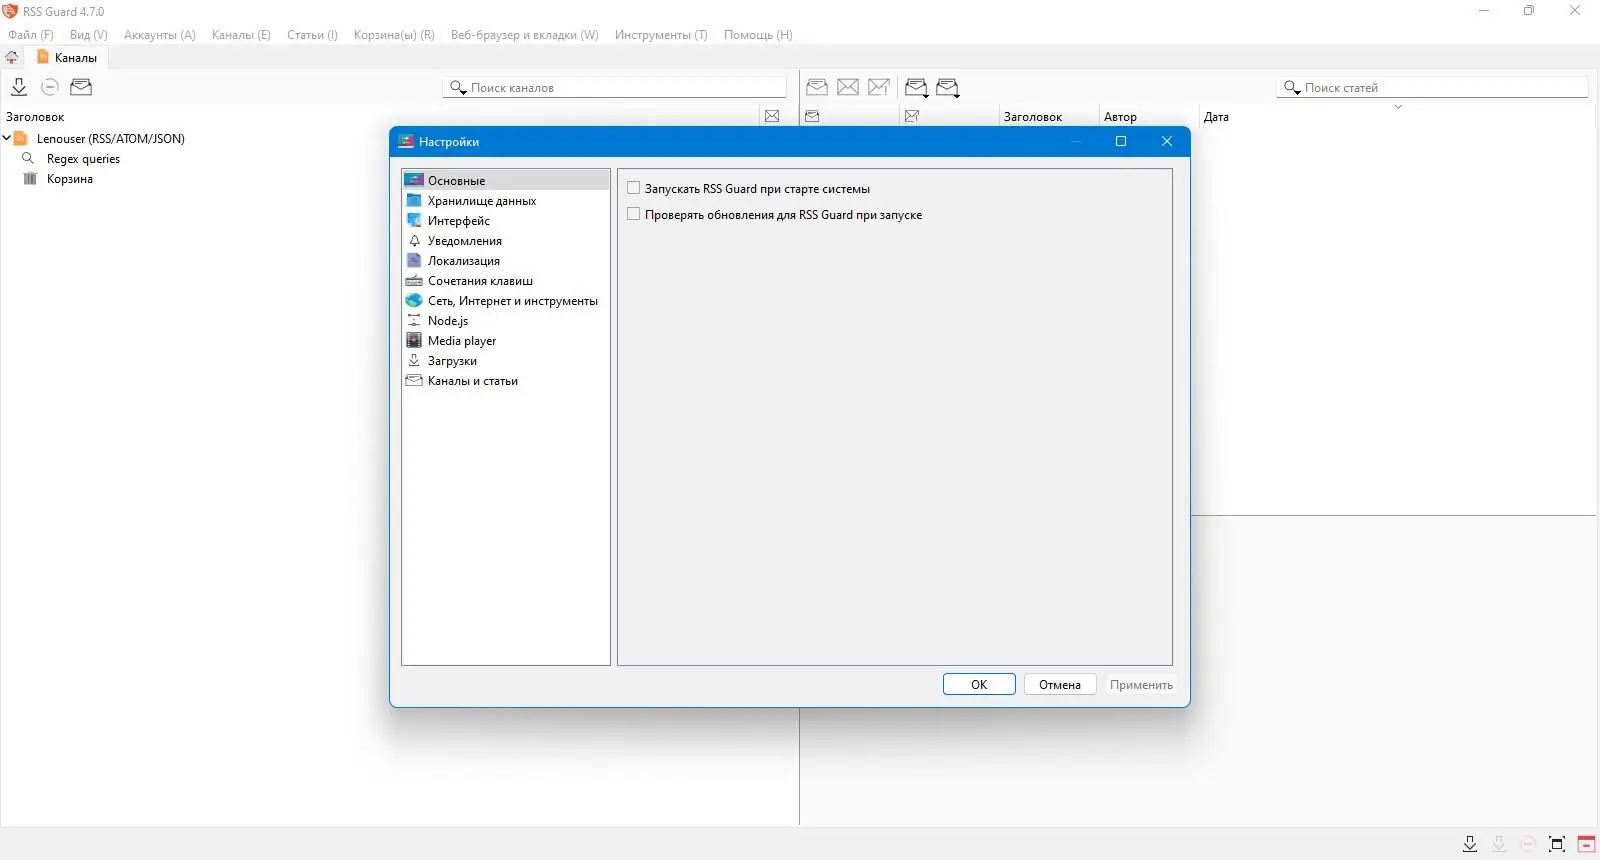This screenshot has height=860, width=1600.
Task: Select Корзина in the channels tree
Action: click(x=70, y=178)
